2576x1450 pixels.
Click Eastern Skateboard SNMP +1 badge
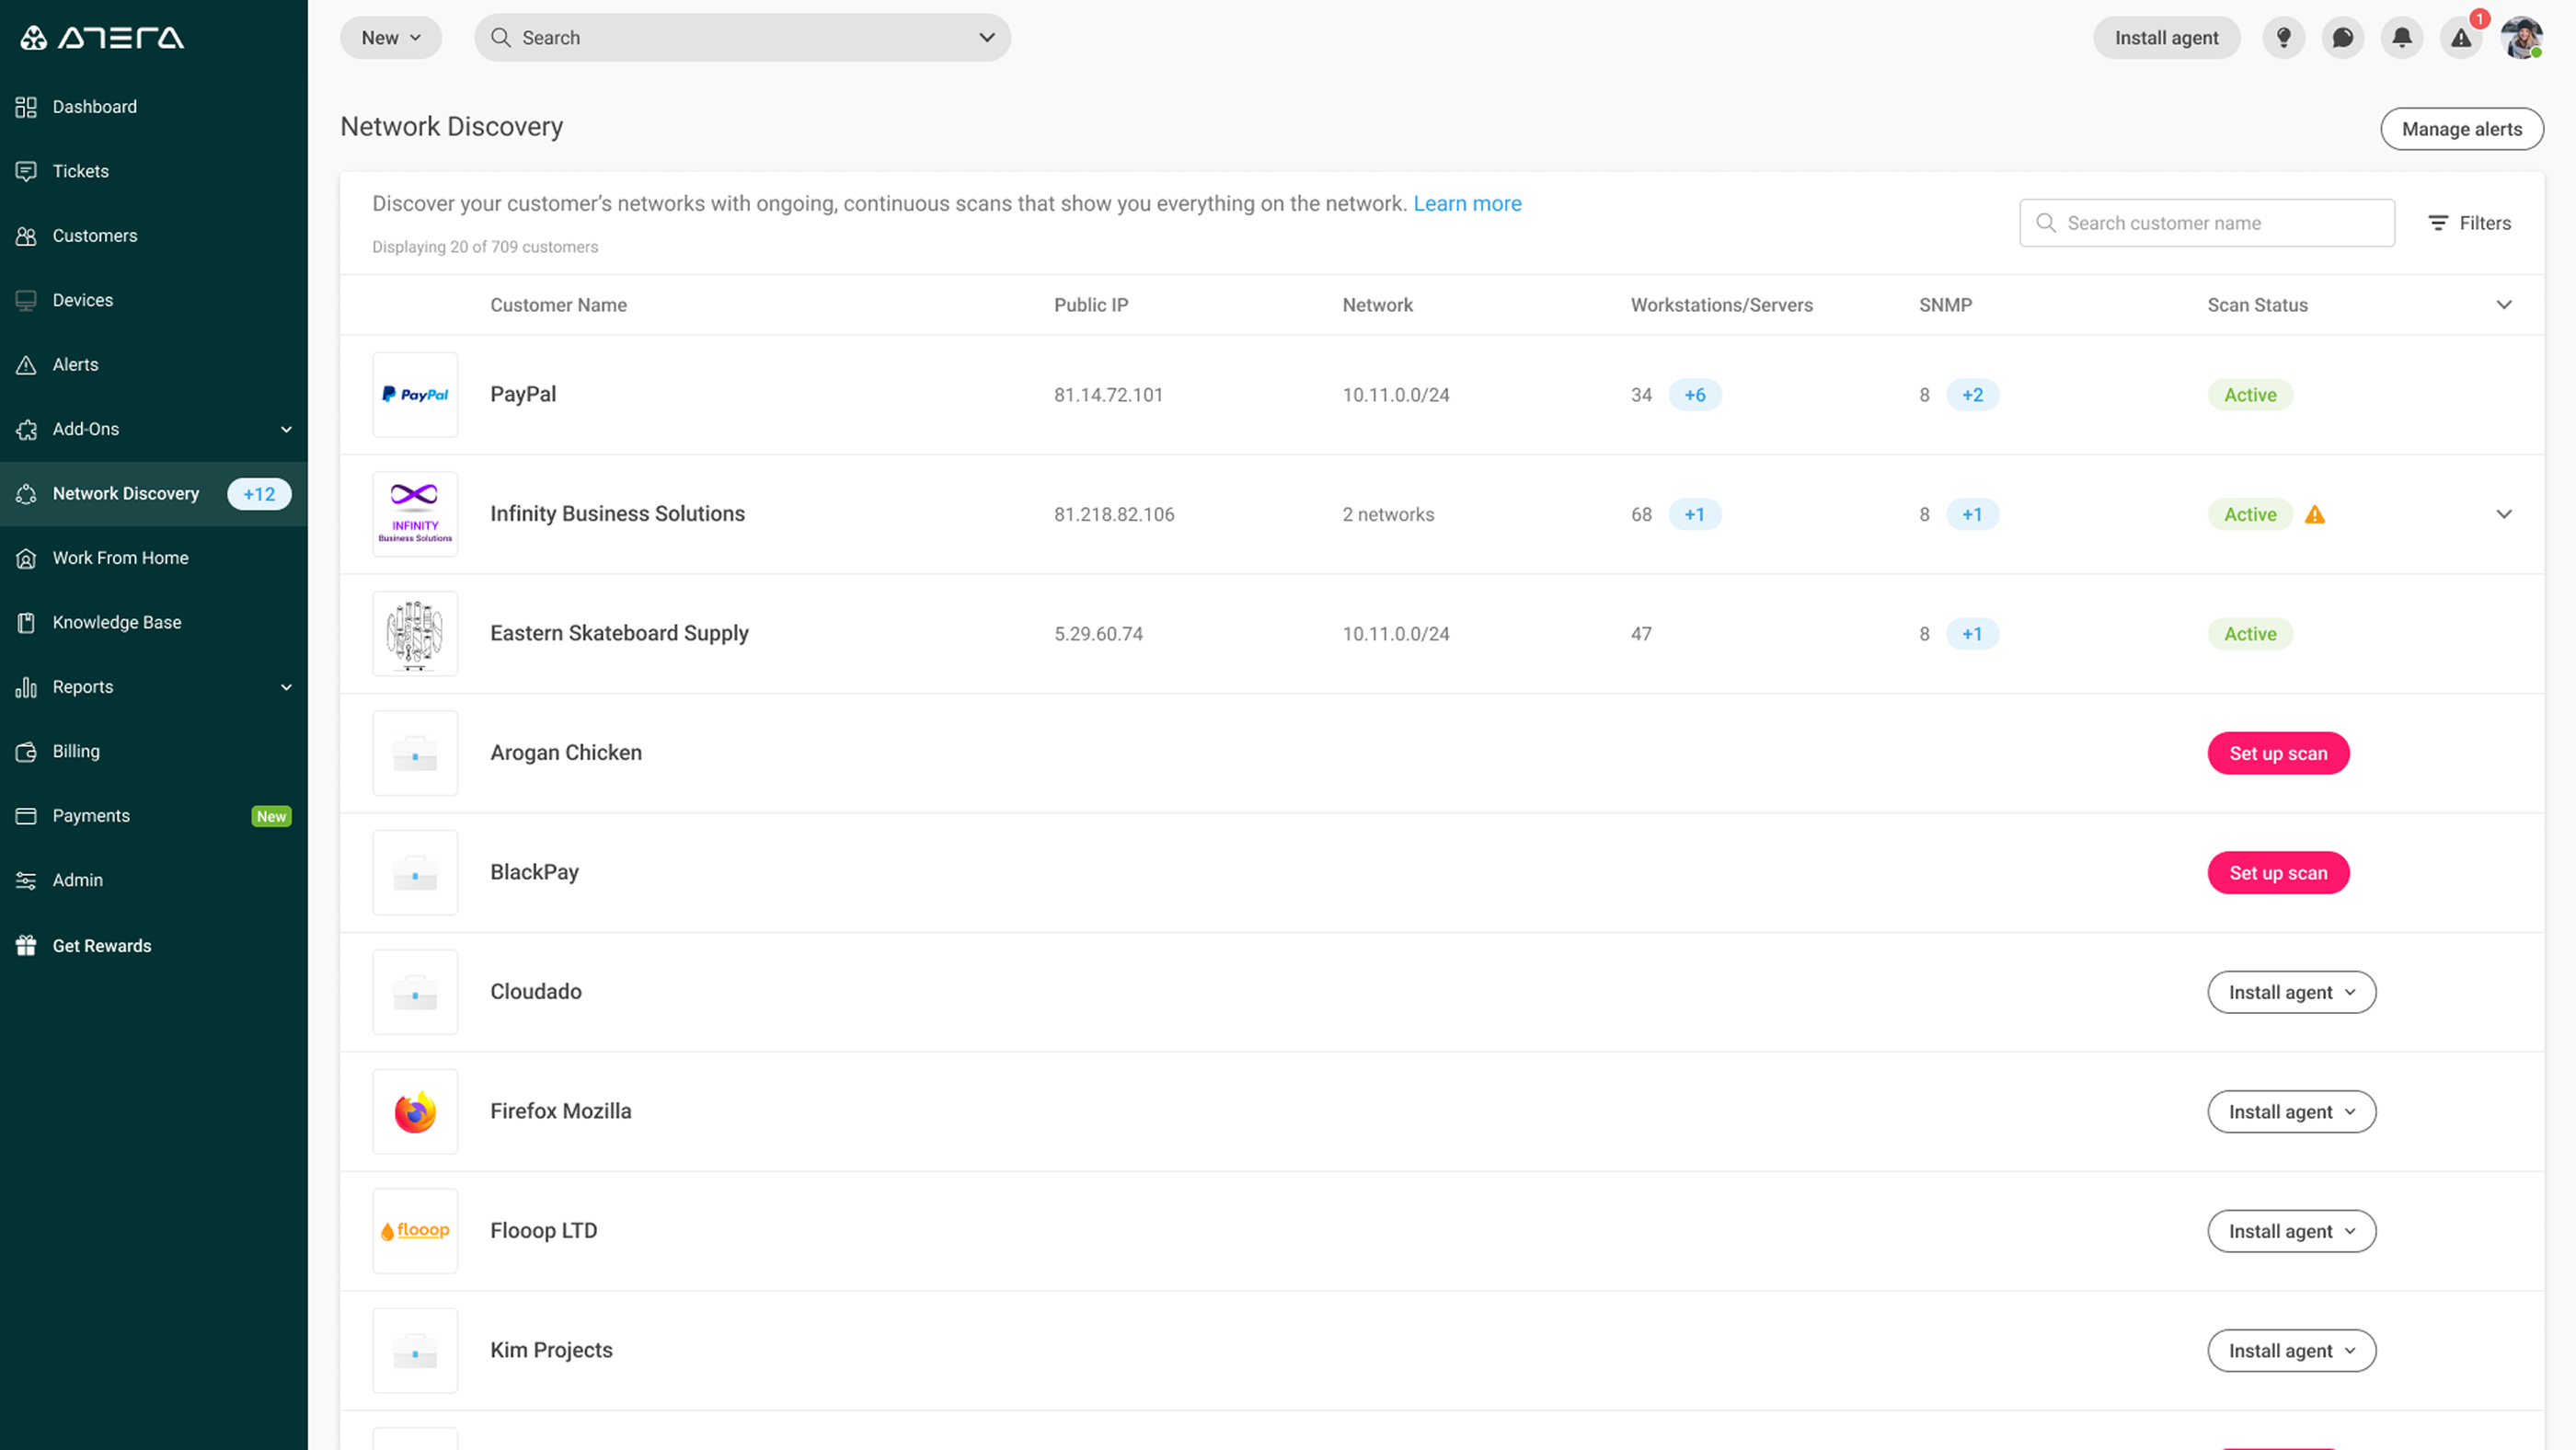1972,634
